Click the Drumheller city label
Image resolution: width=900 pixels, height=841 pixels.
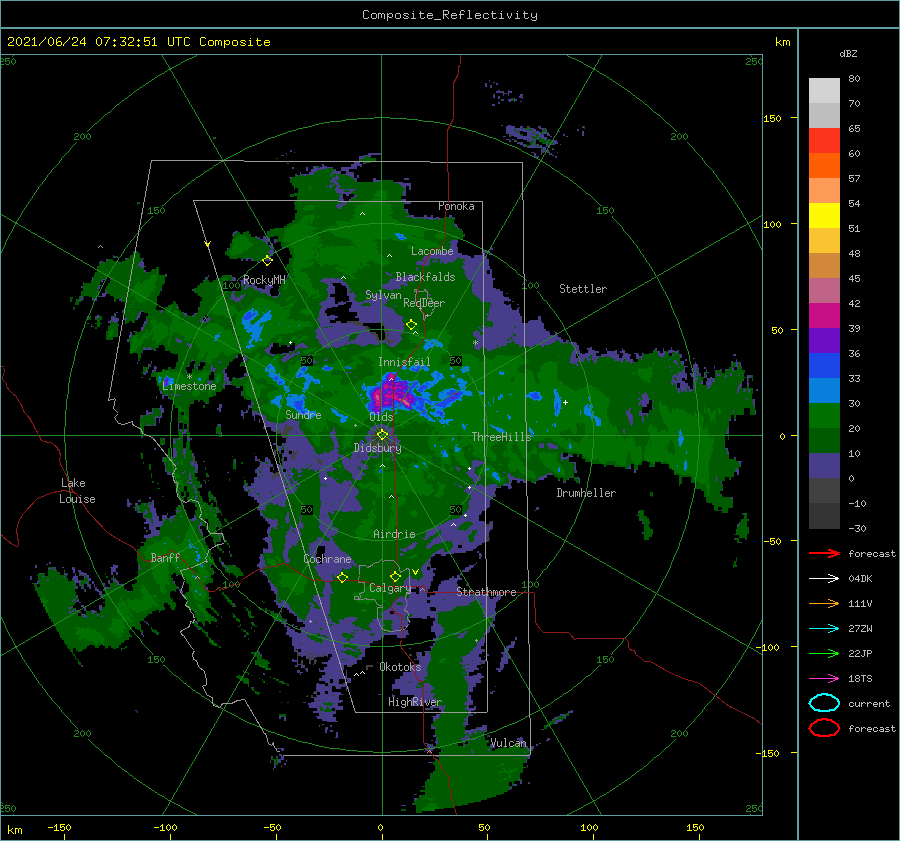[586, 493]
